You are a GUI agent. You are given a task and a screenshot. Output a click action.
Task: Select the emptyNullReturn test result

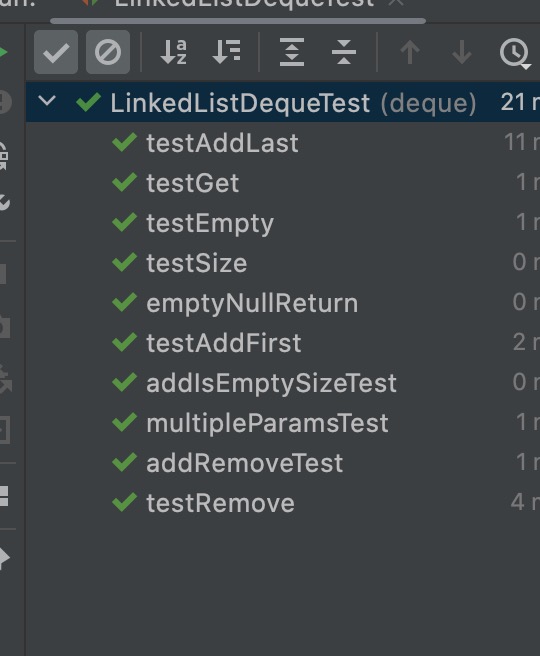[283, 303]
